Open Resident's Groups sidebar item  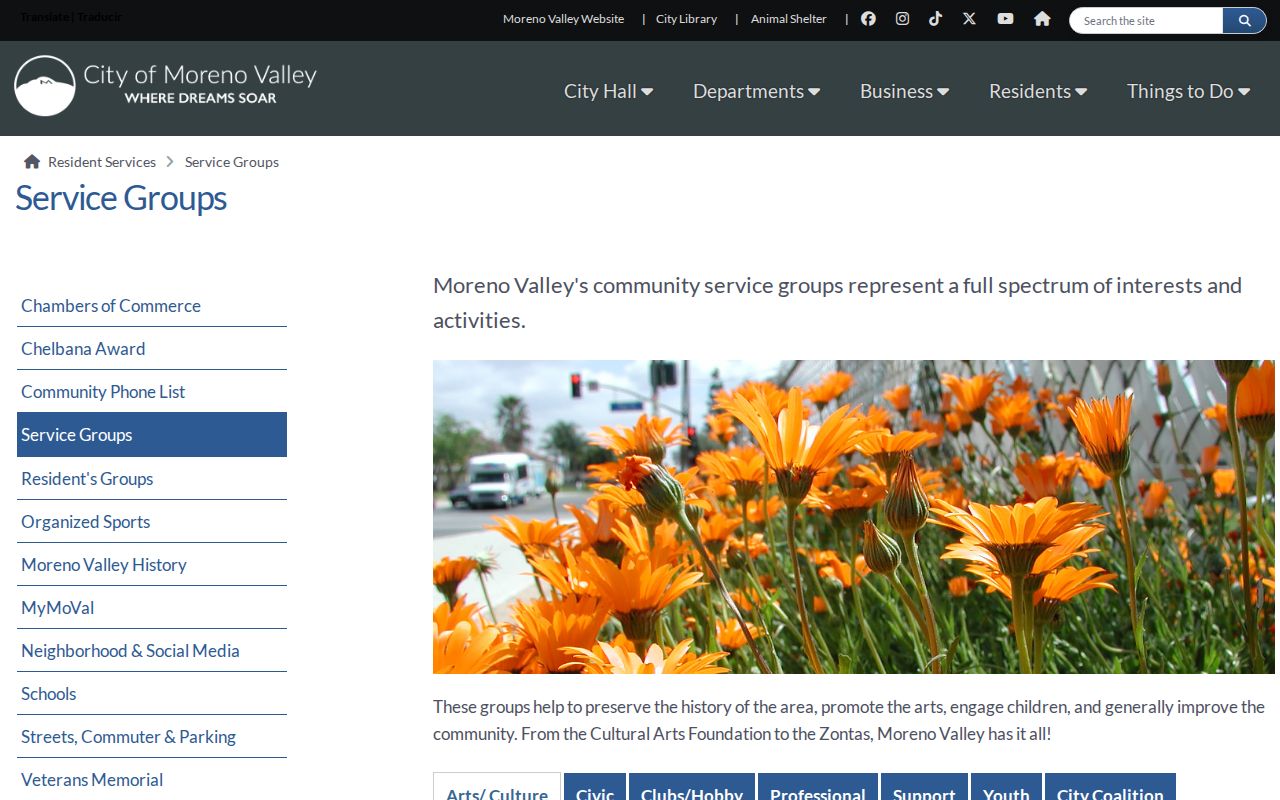152,479
